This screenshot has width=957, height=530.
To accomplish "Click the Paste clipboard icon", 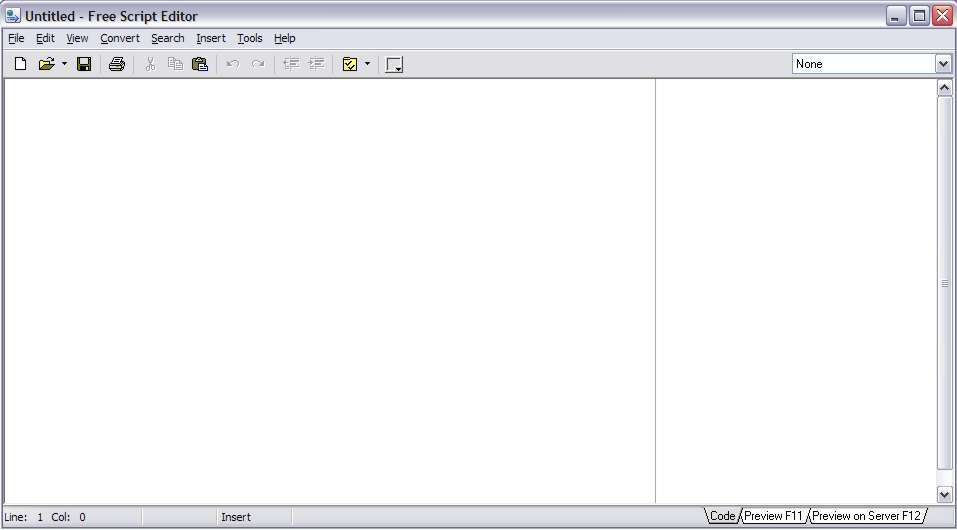I will click(x=200, y=64).
